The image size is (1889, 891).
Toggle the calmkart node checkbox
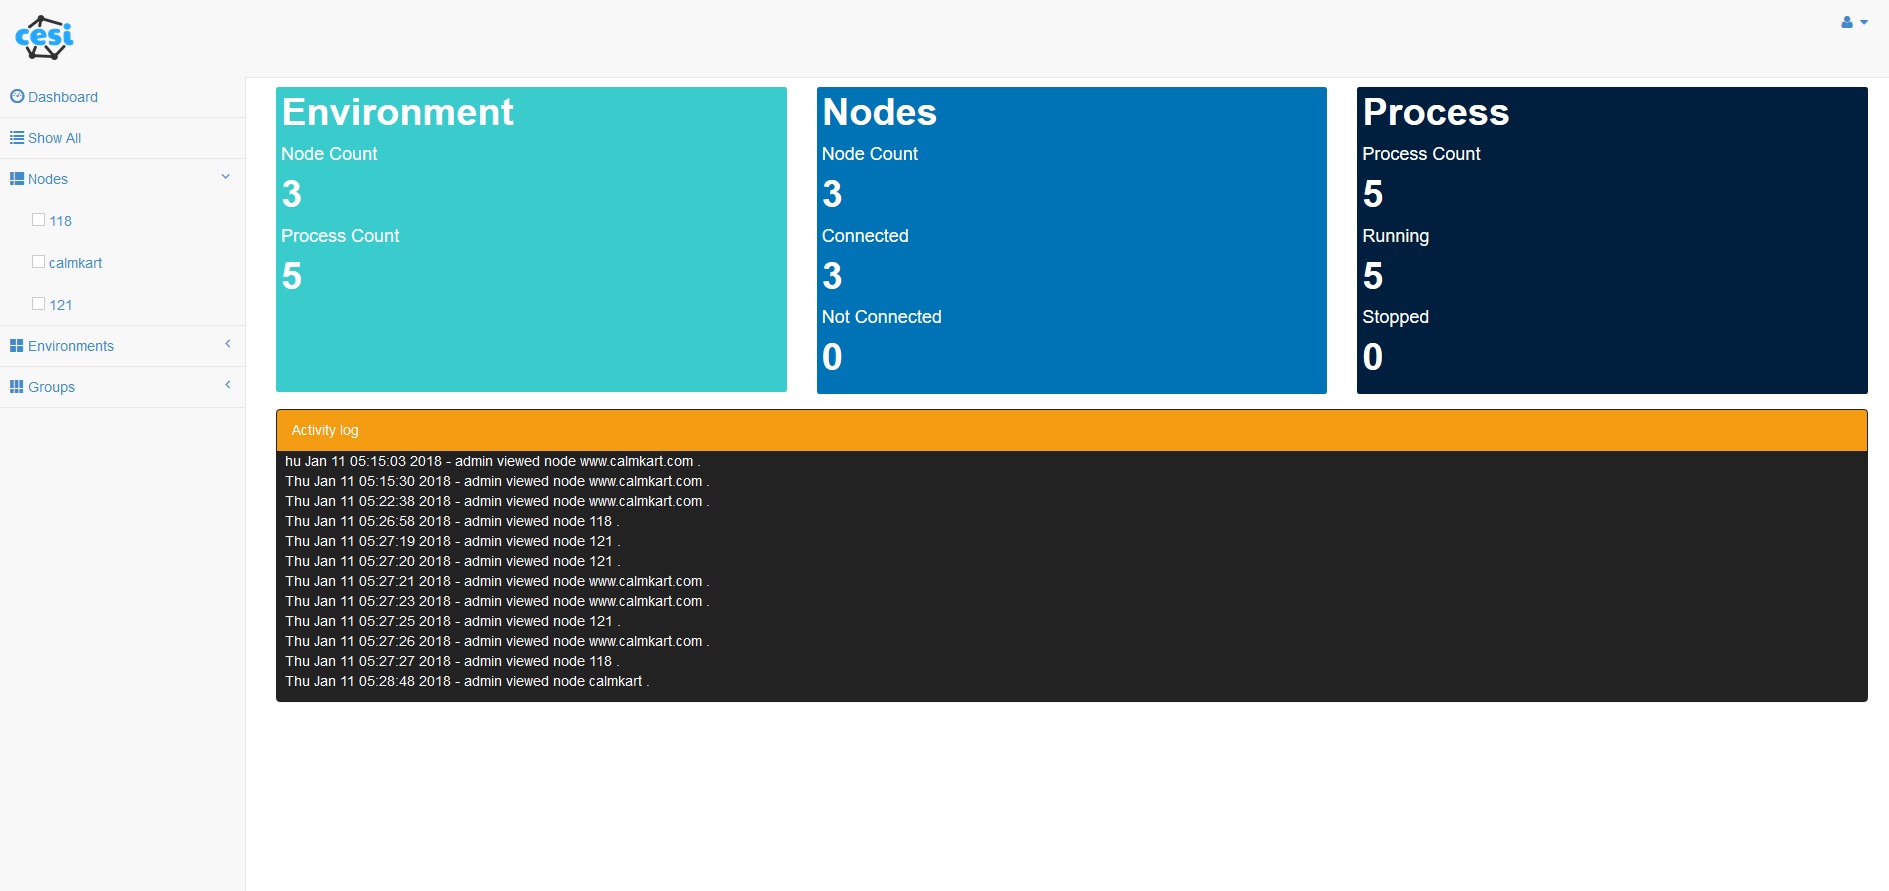(x=38, y=262)
